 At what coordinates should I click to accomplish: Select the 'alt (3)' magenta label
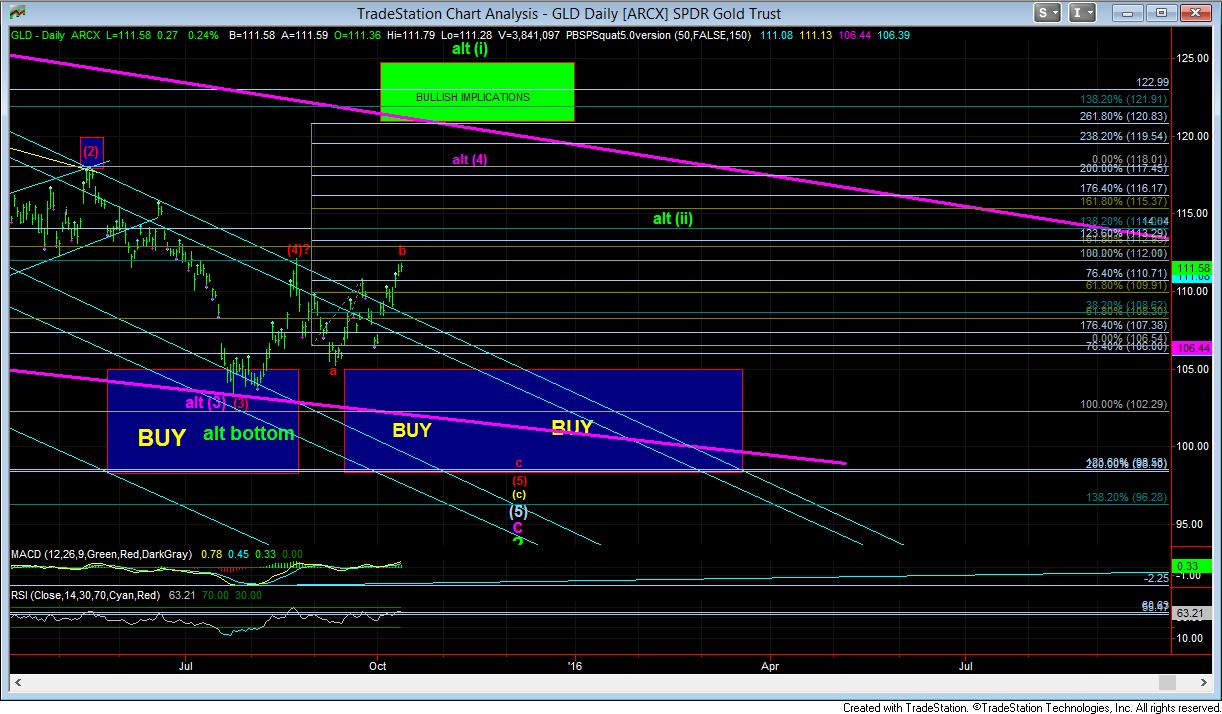coord(205,403)
